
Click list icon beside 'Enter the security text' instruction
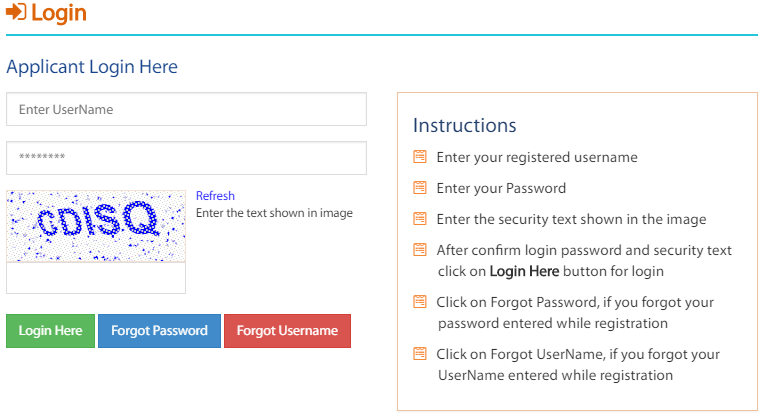tap(420, 219)
